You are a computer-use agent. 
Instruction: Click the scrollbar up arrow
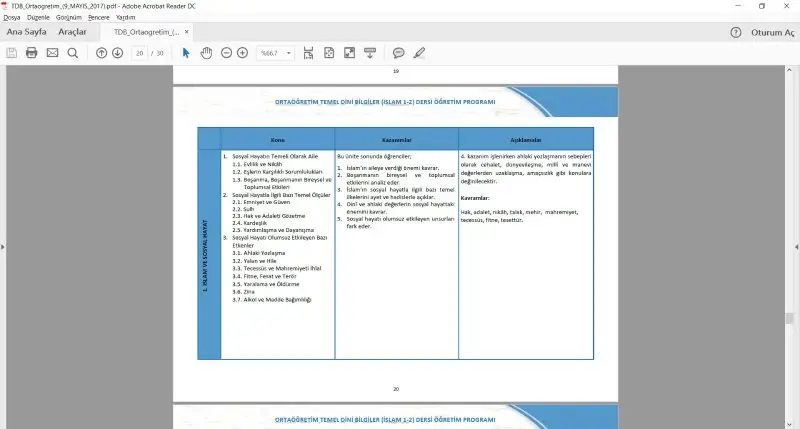(789, 70)
